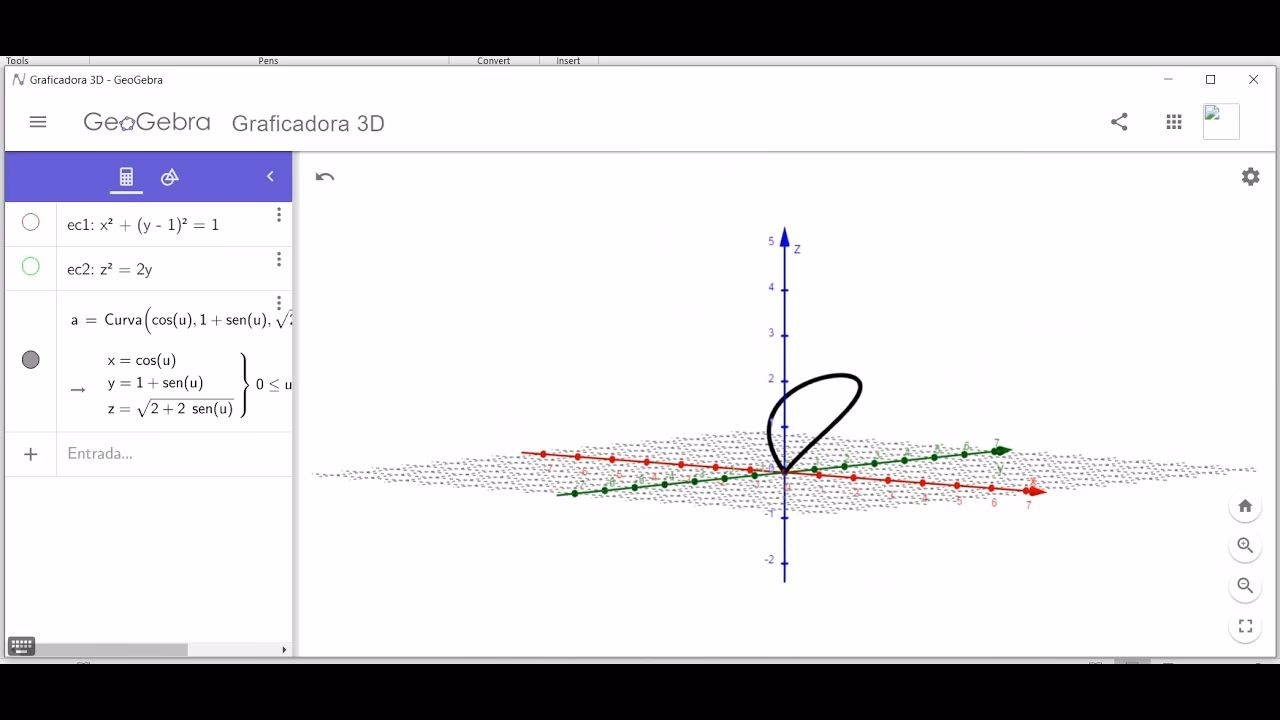Screen dimensions: 1280x720
Task: Click the Share icon
Action: point(1119,121)
